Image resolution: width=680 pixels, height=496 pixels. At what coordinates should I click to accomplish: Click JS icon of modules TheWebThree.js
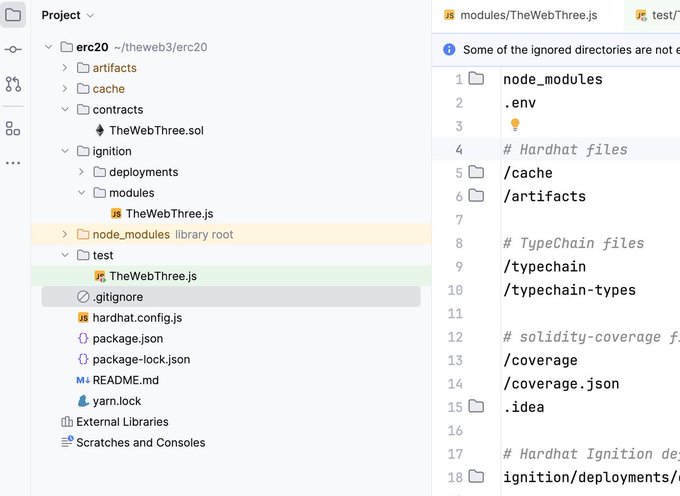[116, 214]
